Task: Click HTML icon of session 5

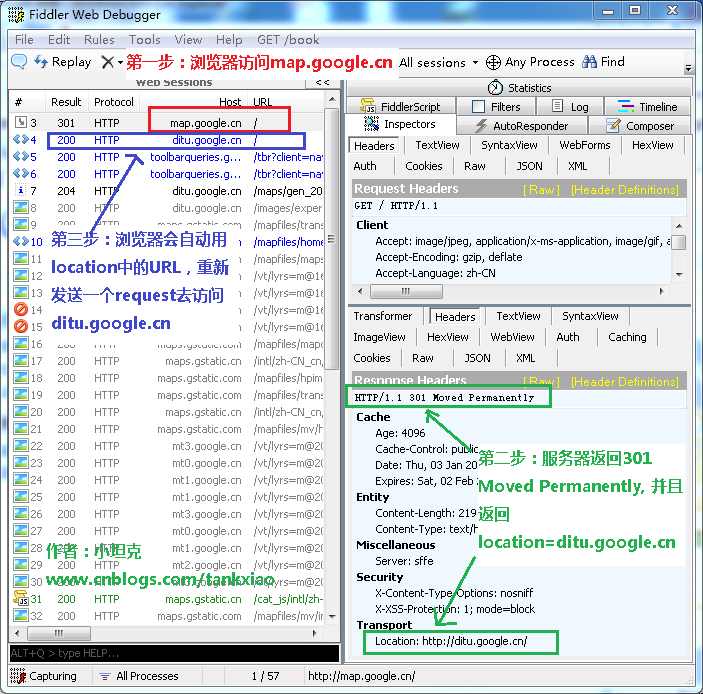Action: coord(21,156)
